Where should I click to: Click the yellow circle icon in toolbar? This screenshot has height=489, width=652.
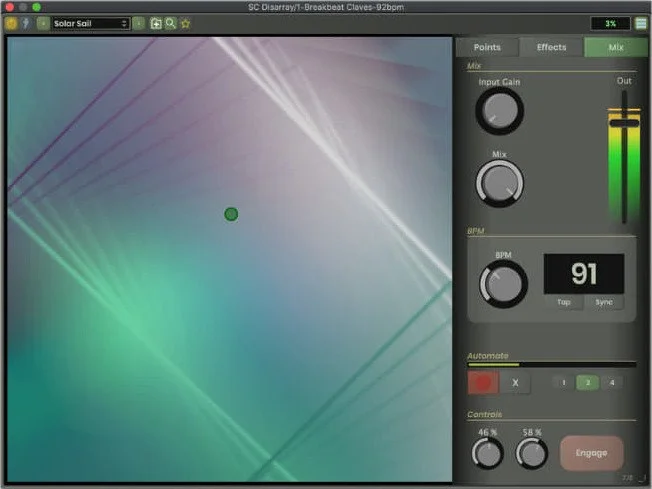point(11,23)
